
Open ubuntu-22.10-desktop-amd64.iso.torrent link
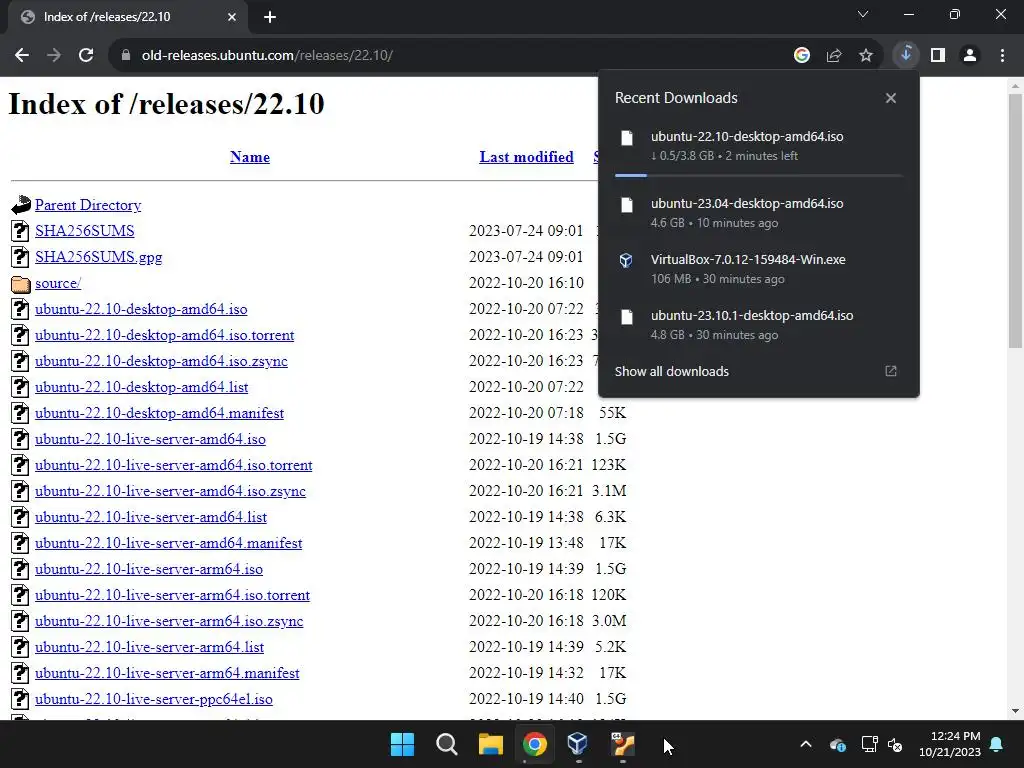click(x=165, y=335)
